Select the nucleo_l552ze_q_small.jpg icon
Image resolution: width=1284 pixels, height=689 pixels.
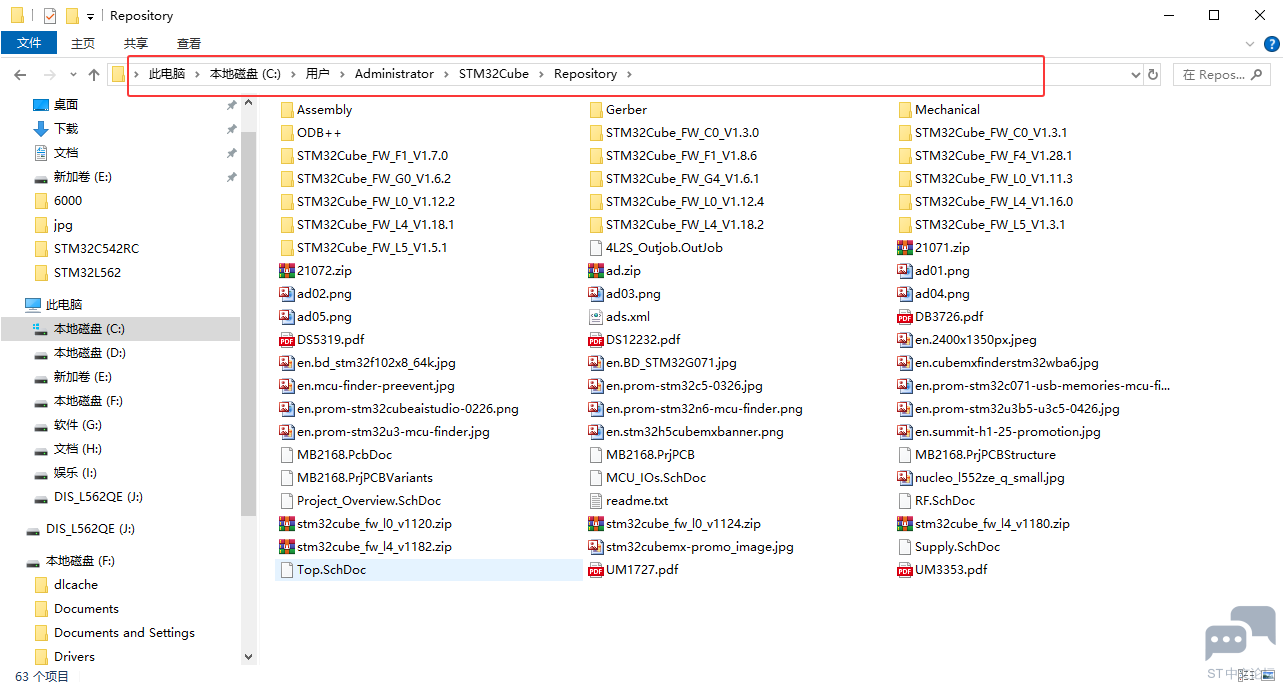[x=905, y=478]
